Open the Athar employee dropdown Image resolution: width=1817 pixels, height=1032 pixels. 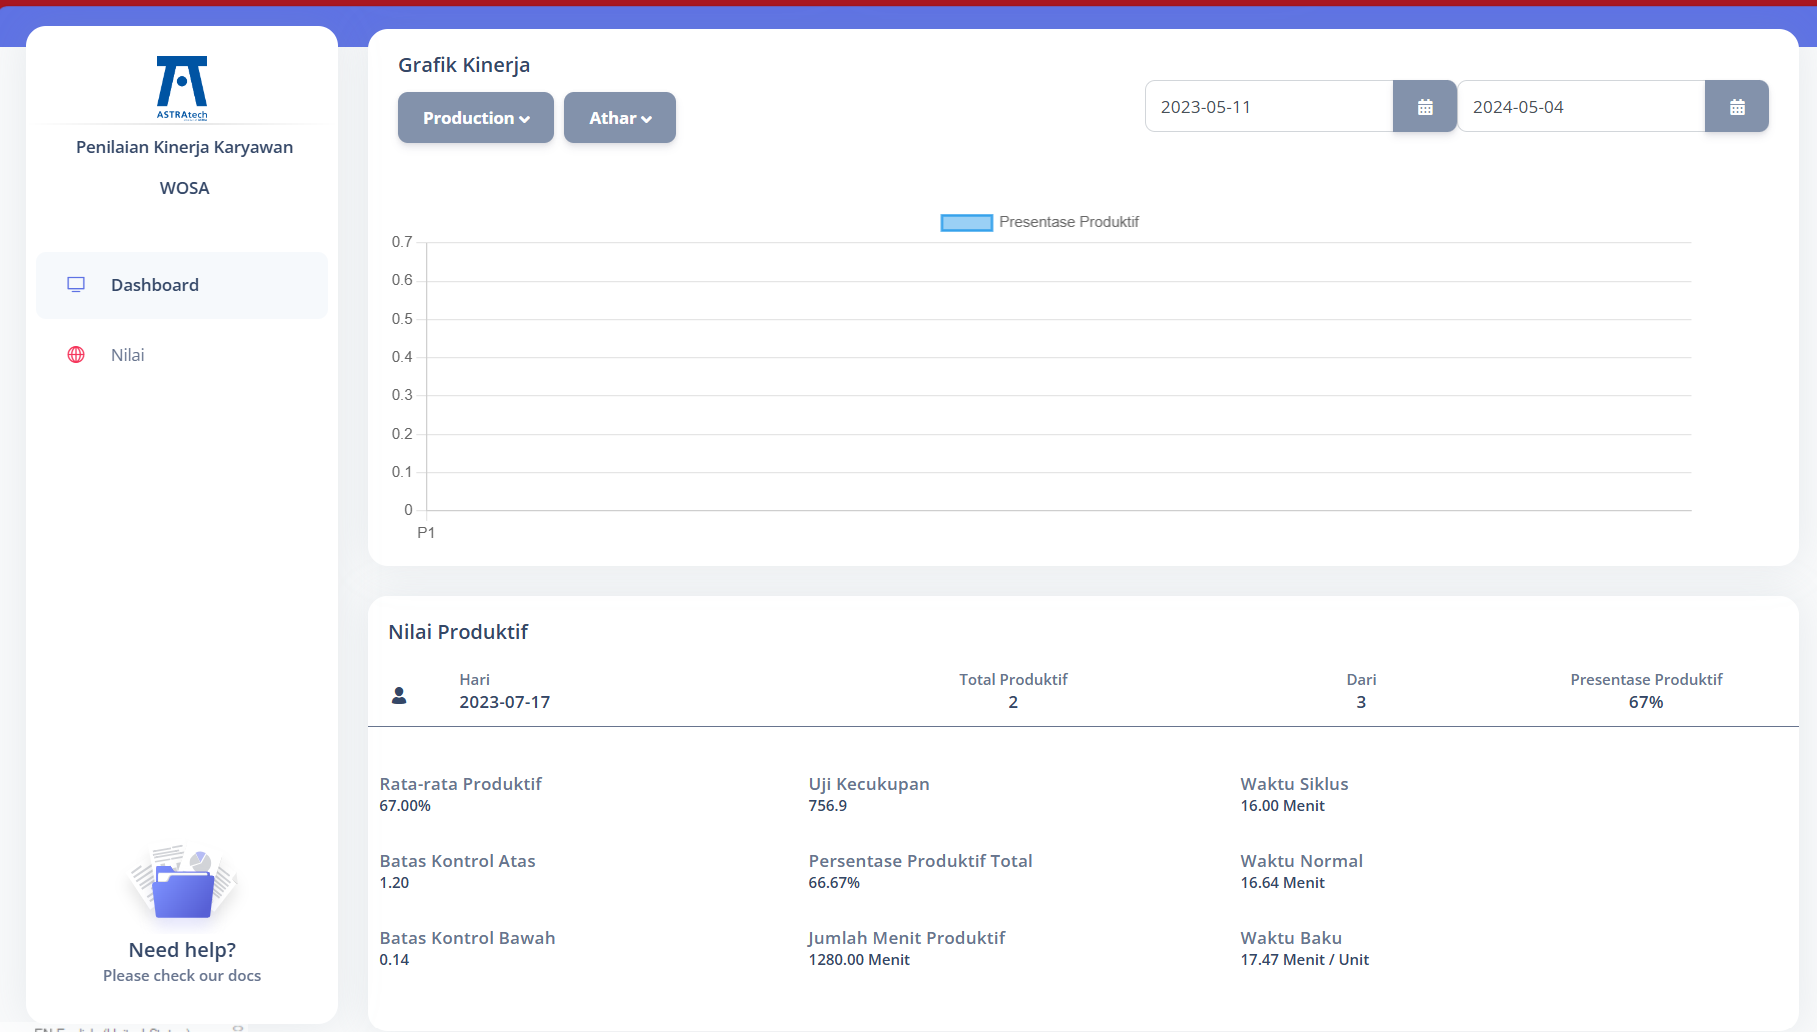point(620,118)
